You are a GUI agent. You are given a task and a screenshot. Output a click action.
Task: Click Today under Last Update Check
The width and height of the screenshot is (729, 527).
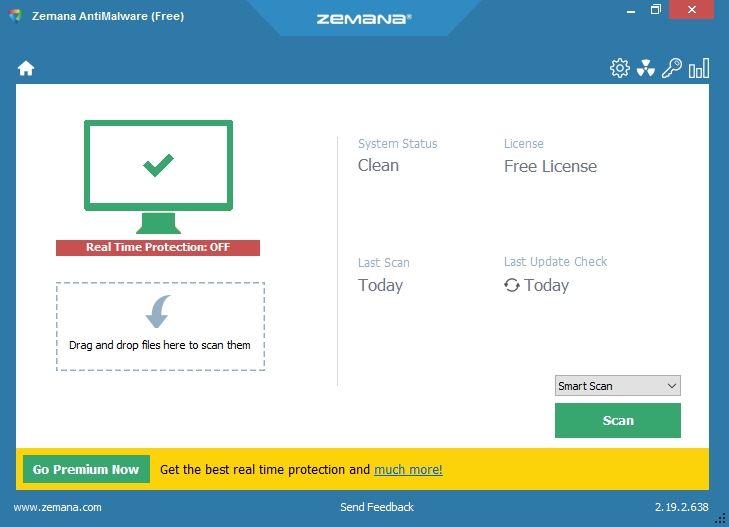pos(546,285)
